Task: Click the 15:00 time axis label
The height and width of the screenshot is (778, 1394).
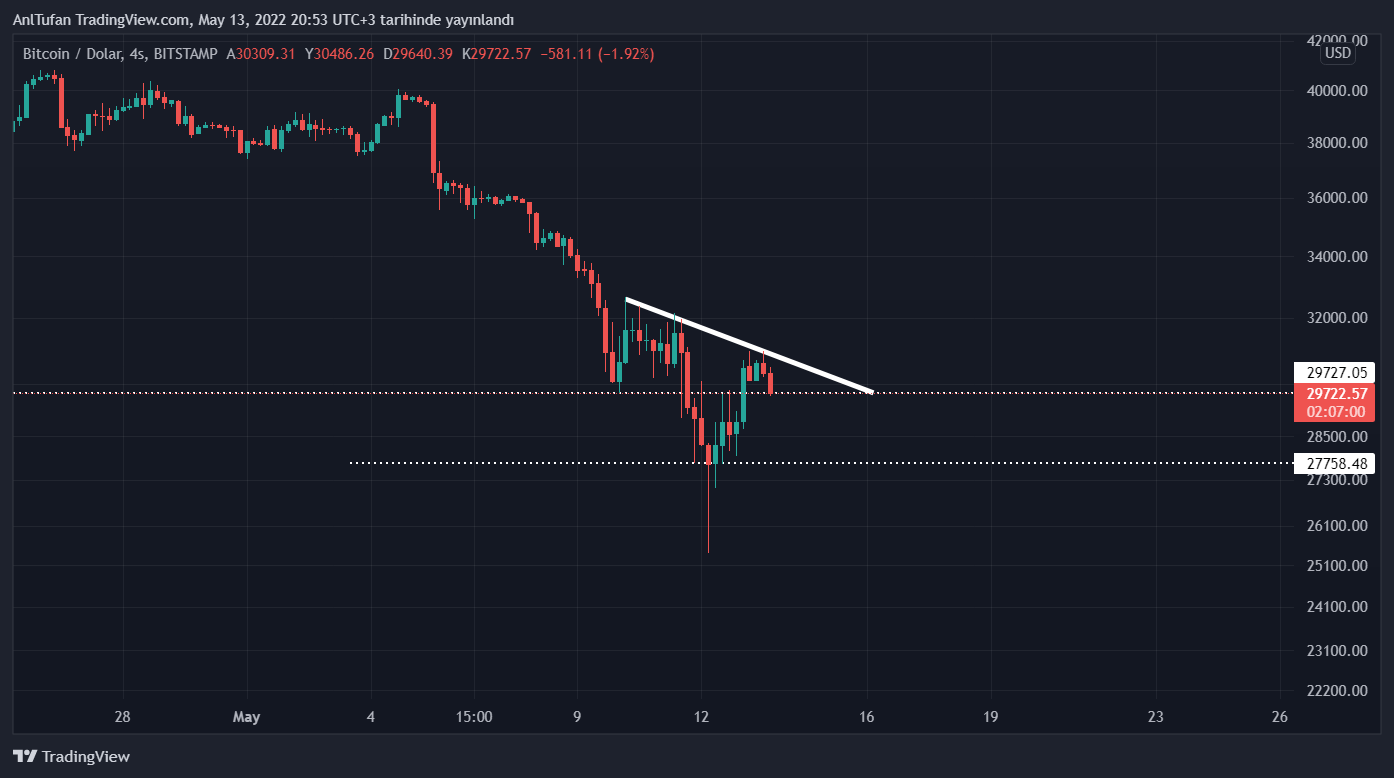Action: pyautogui.click(x=474, y=717)
